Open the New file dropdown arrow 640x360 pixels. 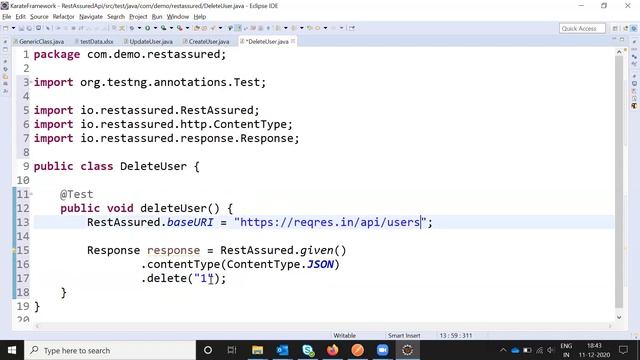click(13, 28)
